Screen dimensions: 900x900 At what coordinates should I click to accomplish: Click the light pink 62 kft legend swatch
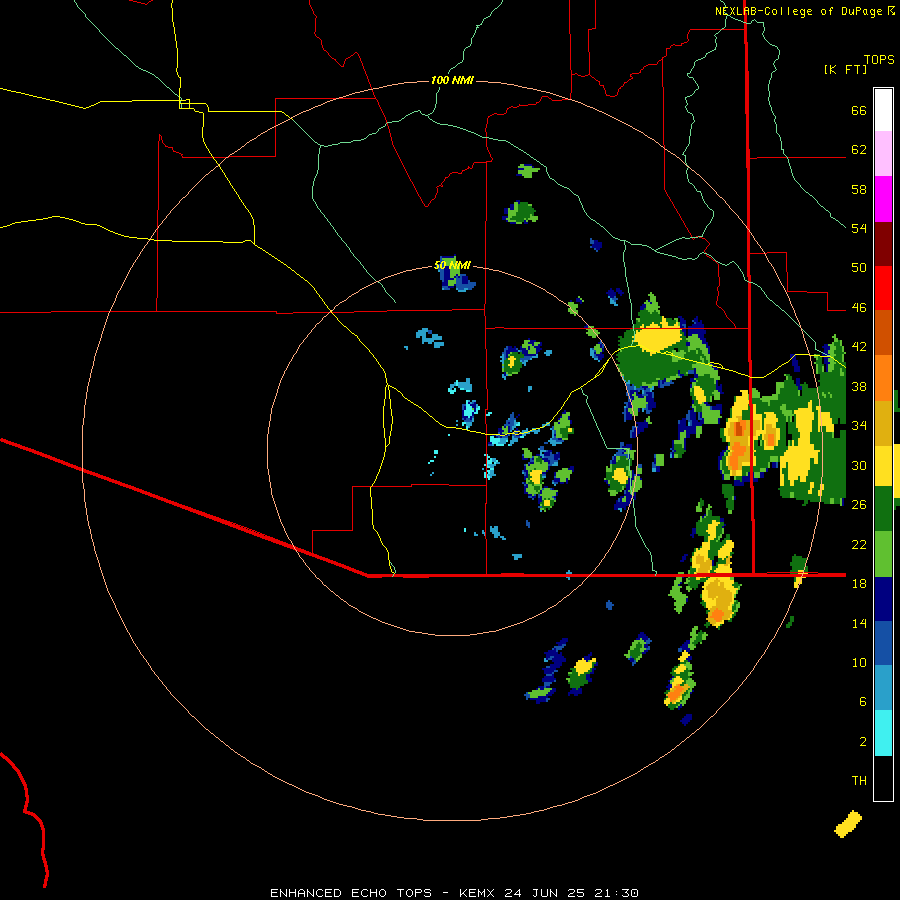click(x=883, y=154)
